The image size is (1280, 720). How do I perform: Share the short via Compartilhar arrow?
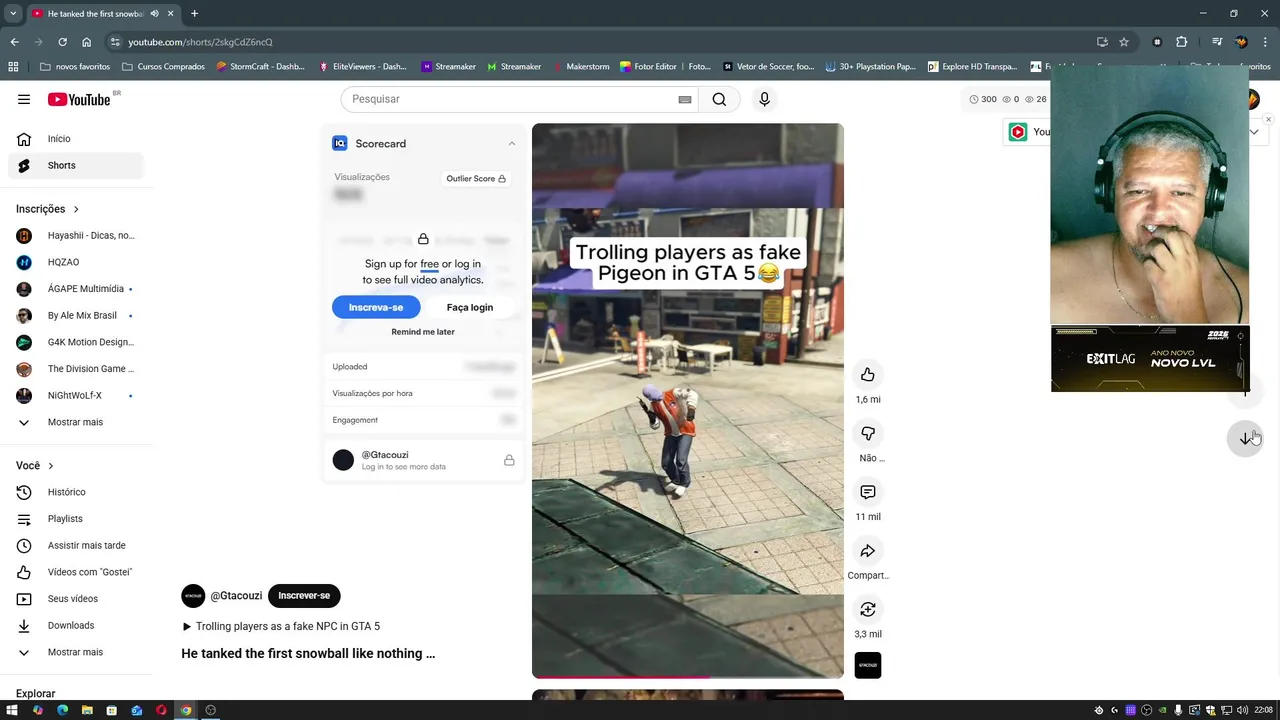pos(868,551)
